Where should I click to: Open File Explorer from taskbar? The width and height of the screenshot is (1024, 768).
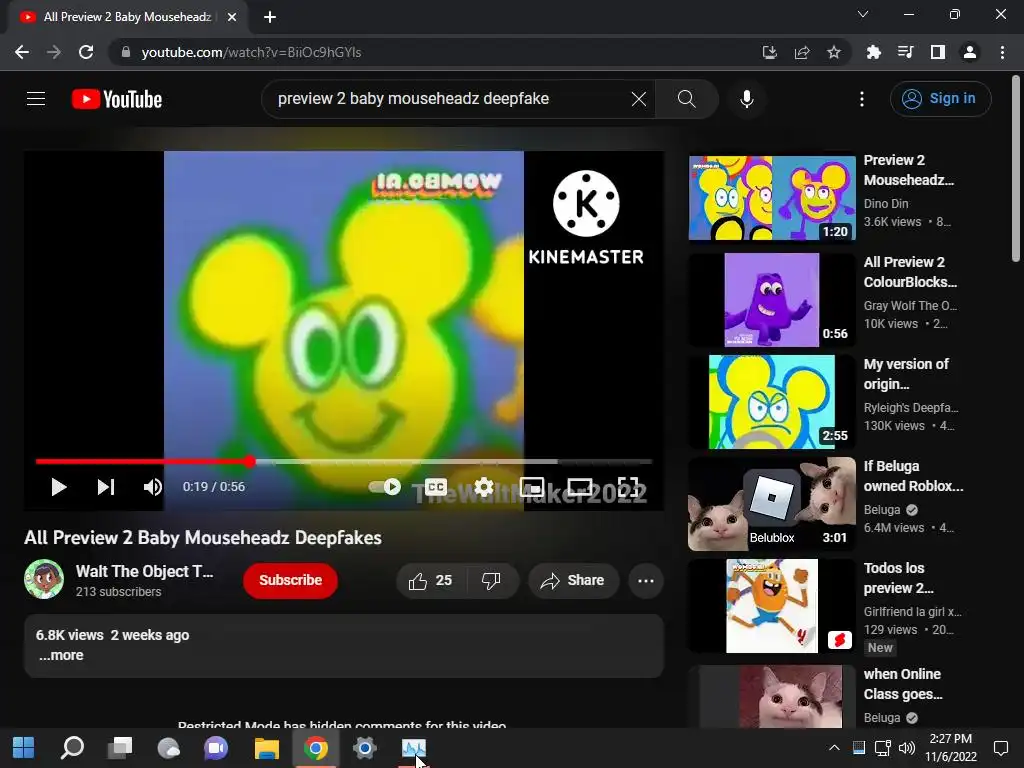(x=266, y=748)
